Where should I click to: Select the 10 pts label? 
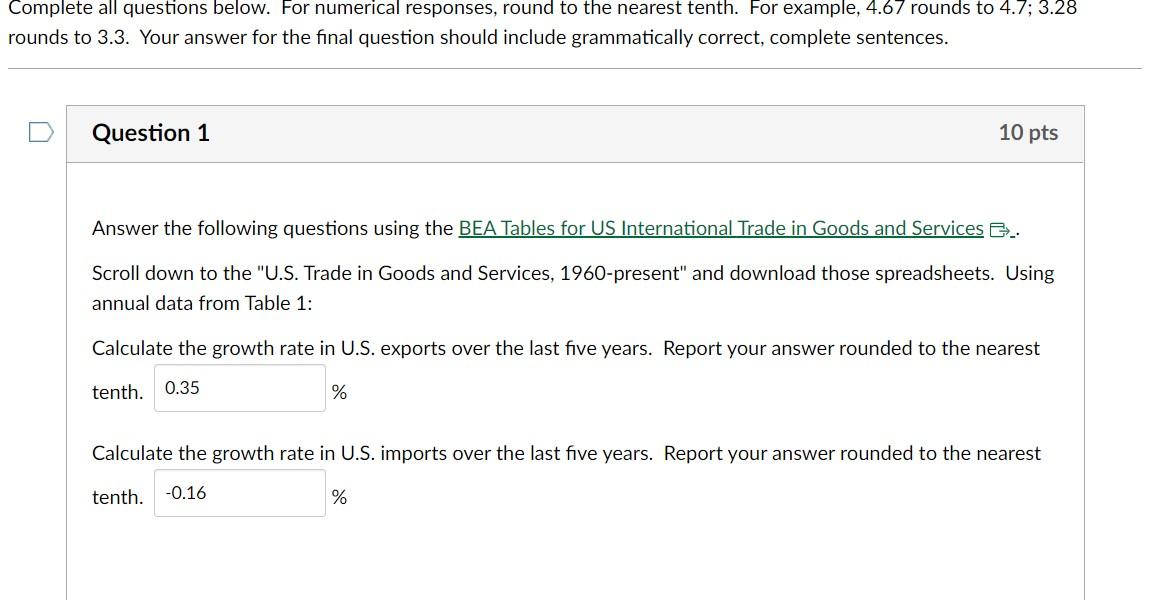(x=1031, y=133)
